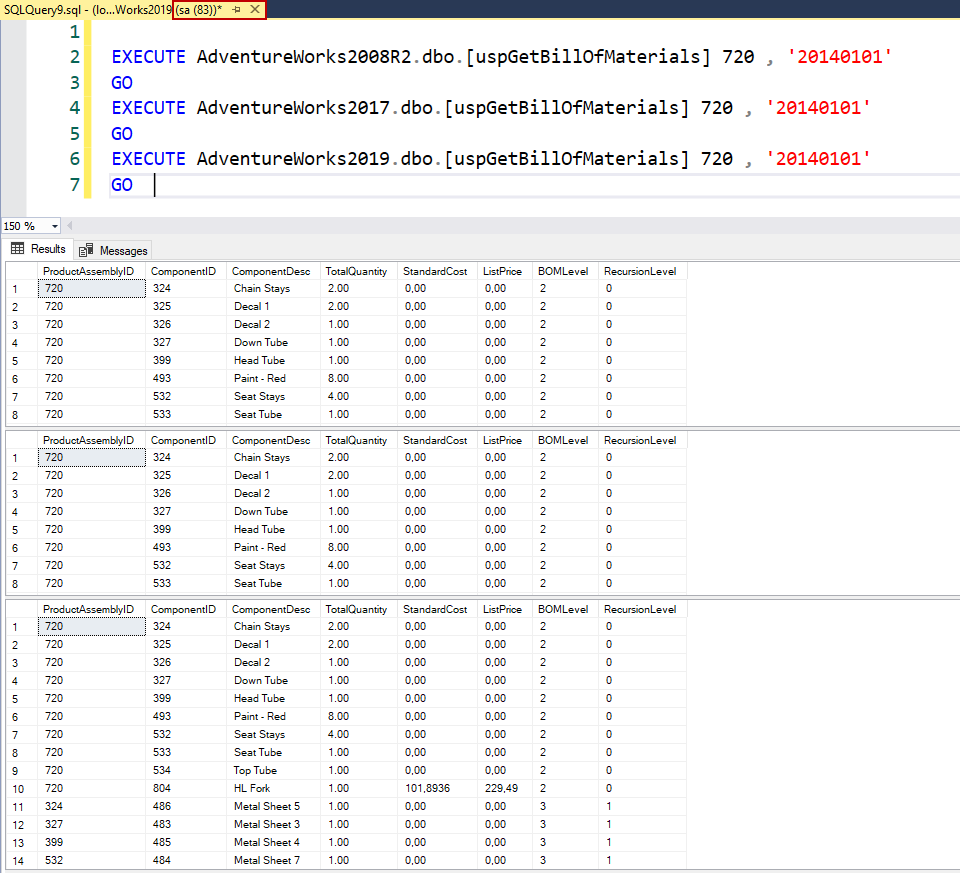Image resolution: width=960 pixels, height=873 pixels.
Task: Select the HL Fork cell
Action: click(252, 788)
